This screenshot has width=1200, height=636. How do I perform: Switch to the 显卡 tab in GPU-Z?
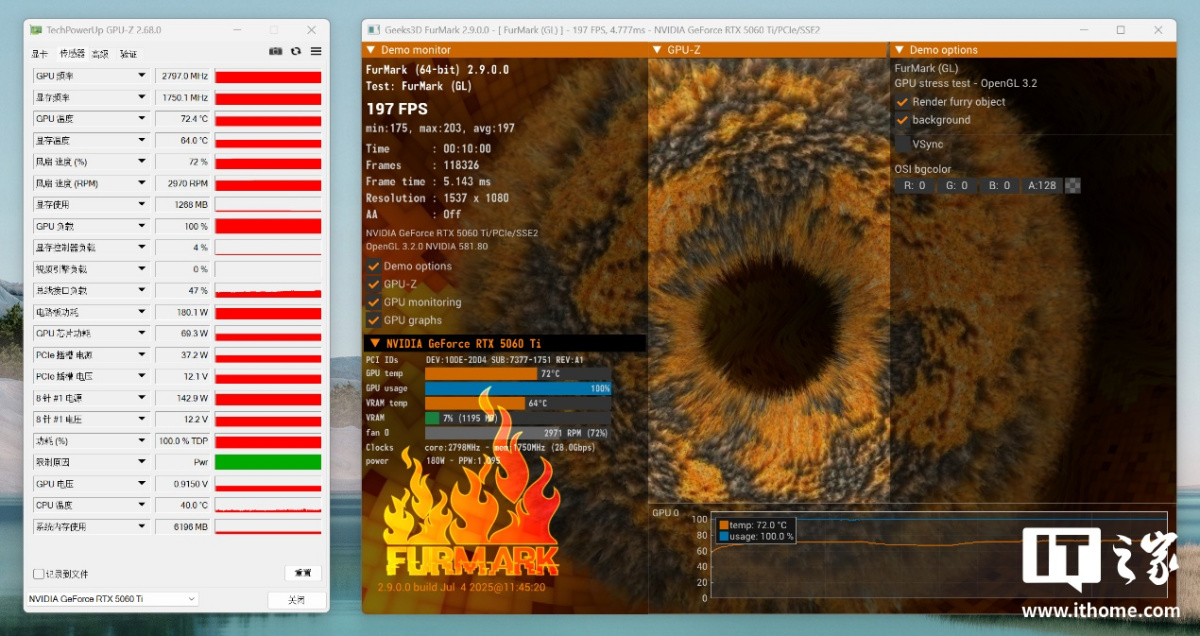40,54
